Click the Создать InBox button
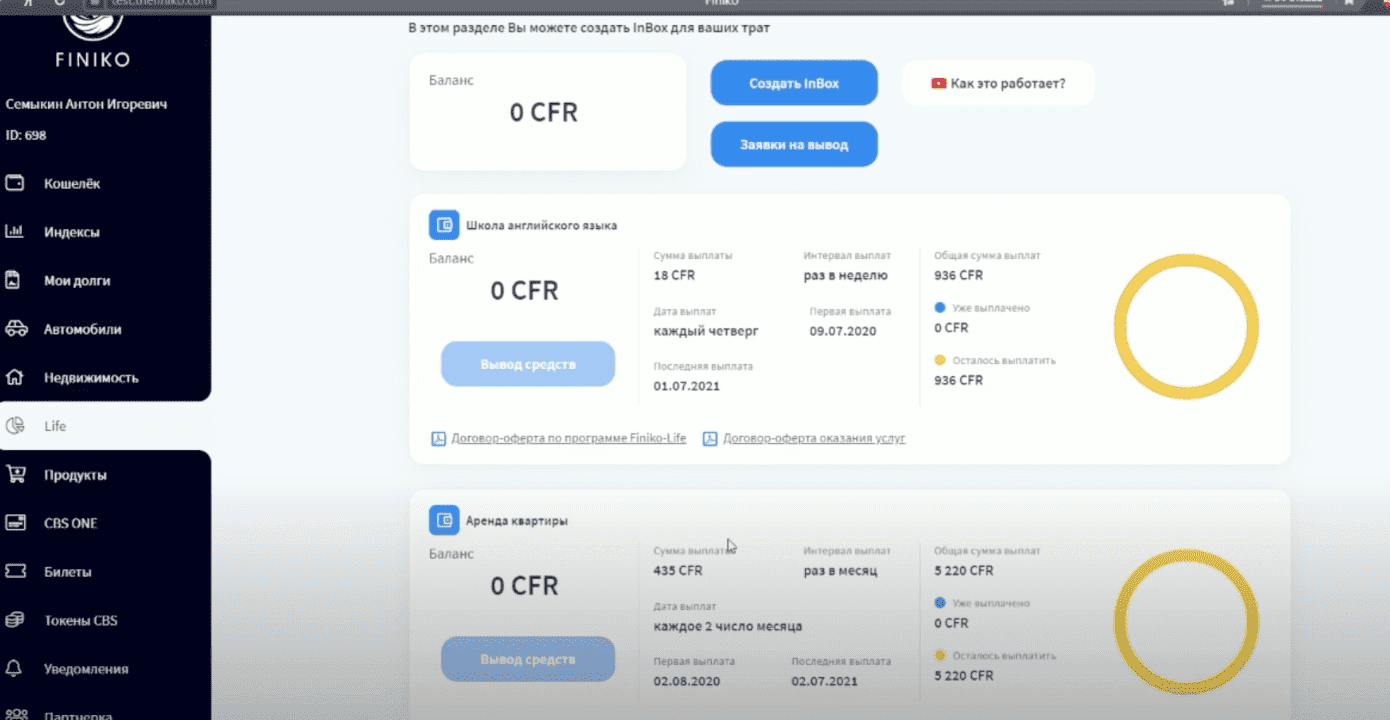 tap(794, 83)
